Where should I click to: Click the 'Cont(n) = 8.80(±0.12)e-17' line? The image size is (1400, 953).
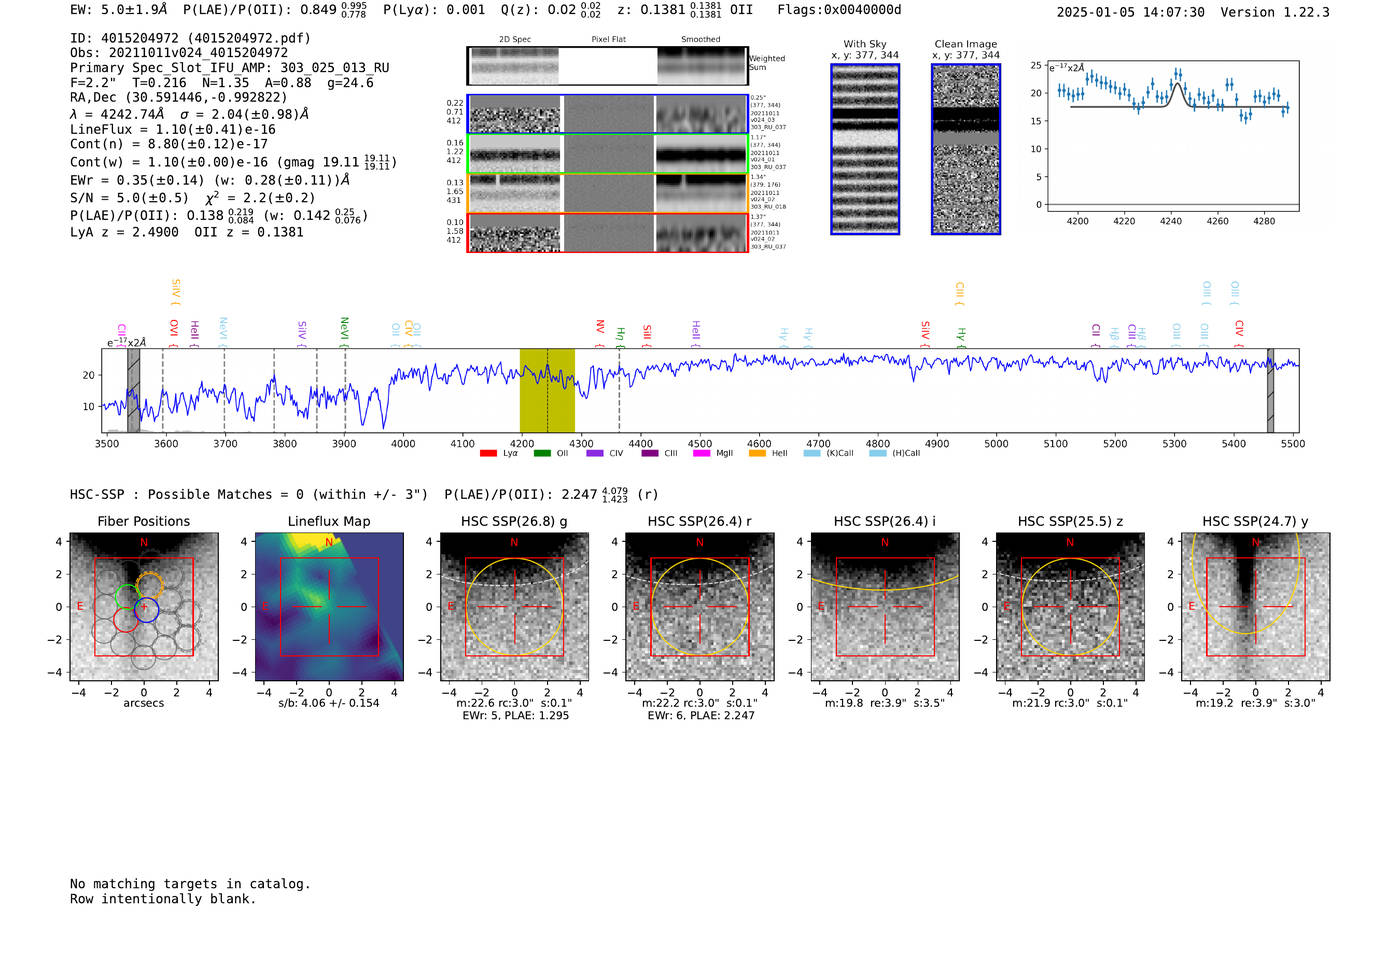(x=169, y=144)
